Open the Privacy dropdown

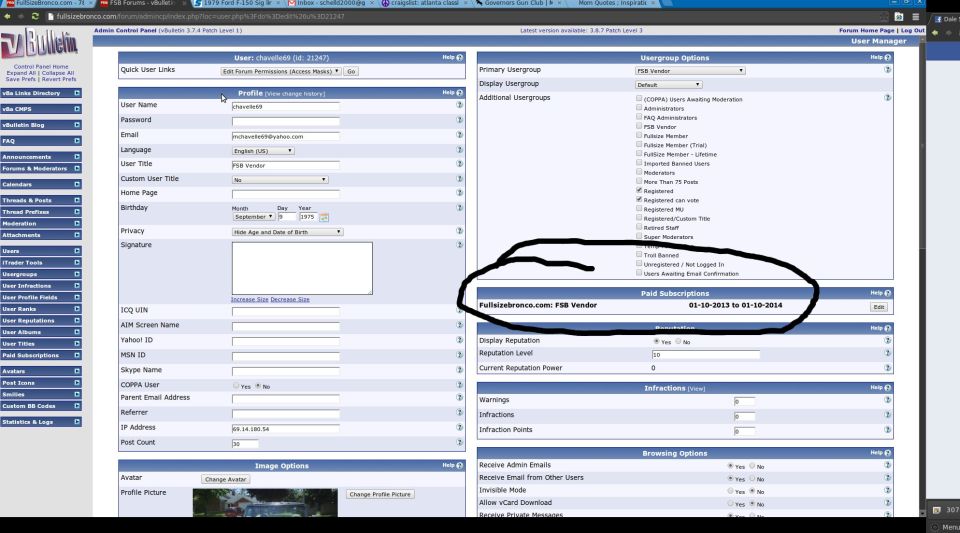pyautogui.click(x=287, y=232)
